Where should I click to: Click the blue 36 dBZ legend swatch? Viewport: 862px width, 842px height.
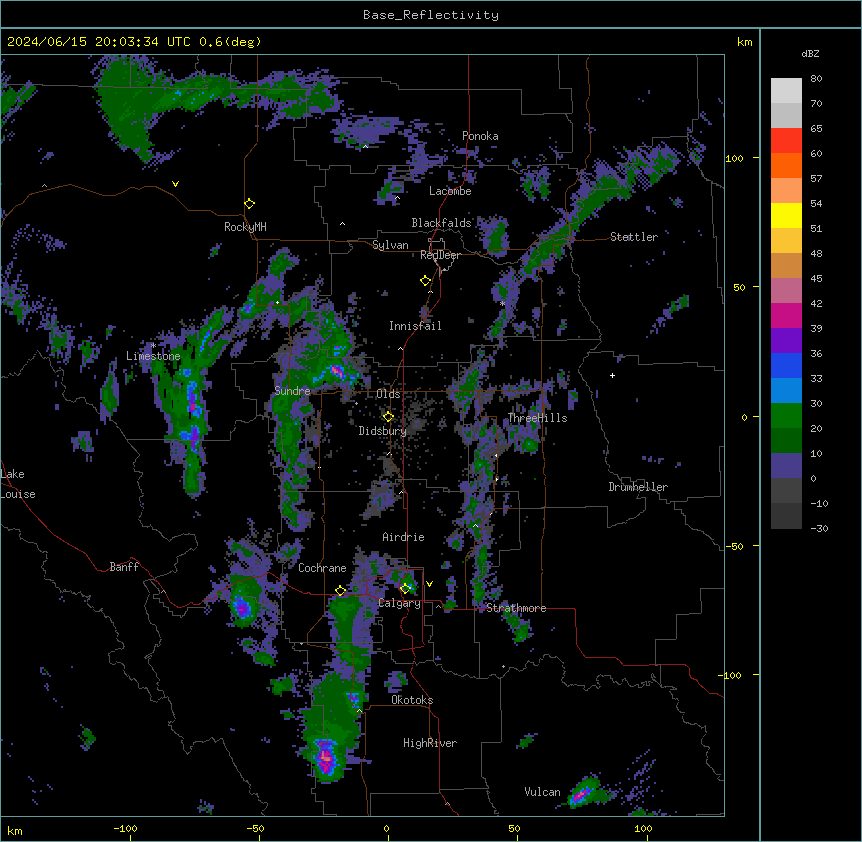click(x=786, y=365)
